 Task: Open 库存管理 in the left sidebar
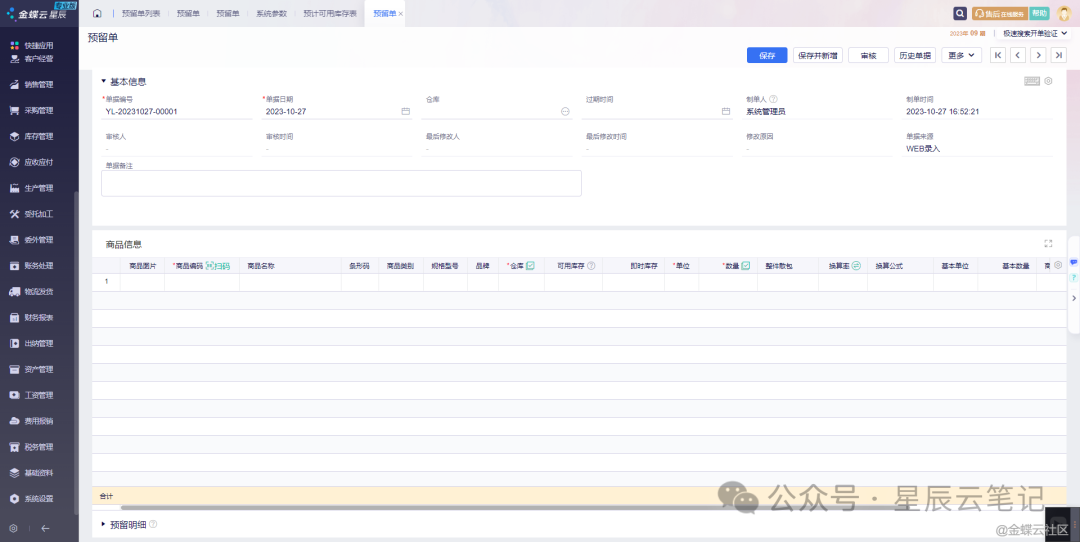[x=38, y=136]
